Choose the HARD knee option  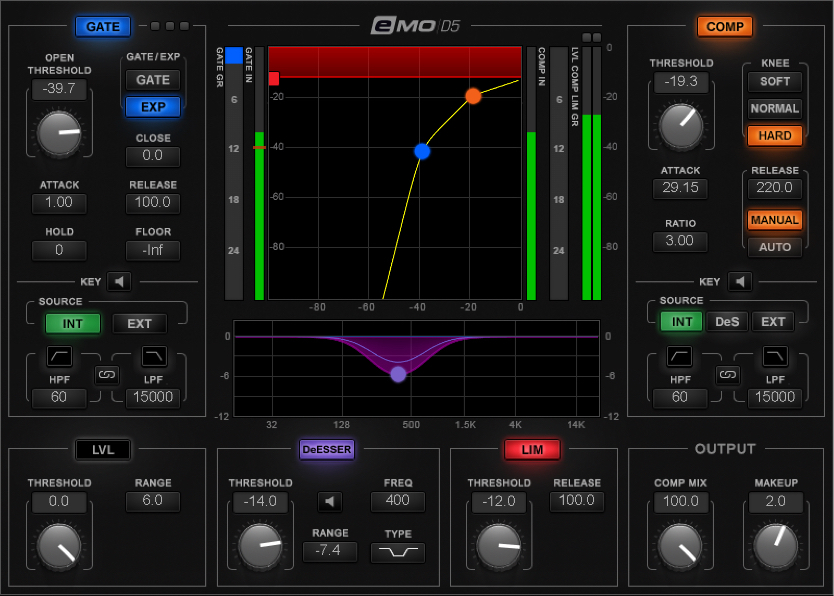click(774, 136)
